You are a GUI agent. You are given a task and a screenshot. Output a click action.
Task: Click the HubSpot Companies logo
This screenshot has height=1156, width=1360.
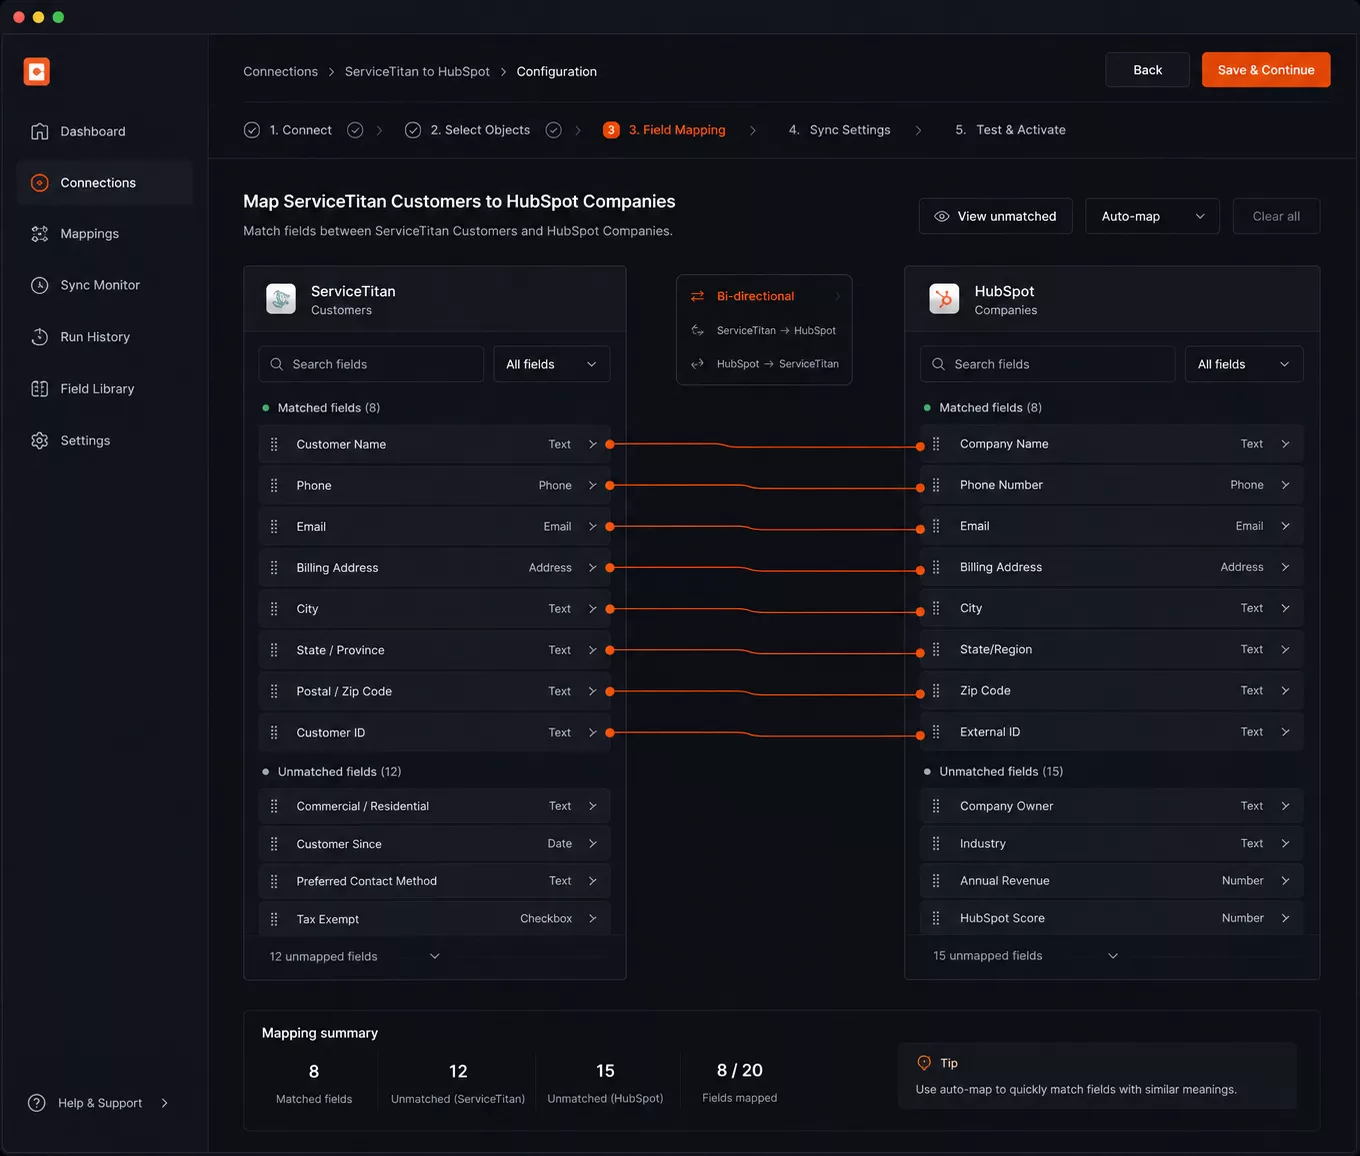944,299
